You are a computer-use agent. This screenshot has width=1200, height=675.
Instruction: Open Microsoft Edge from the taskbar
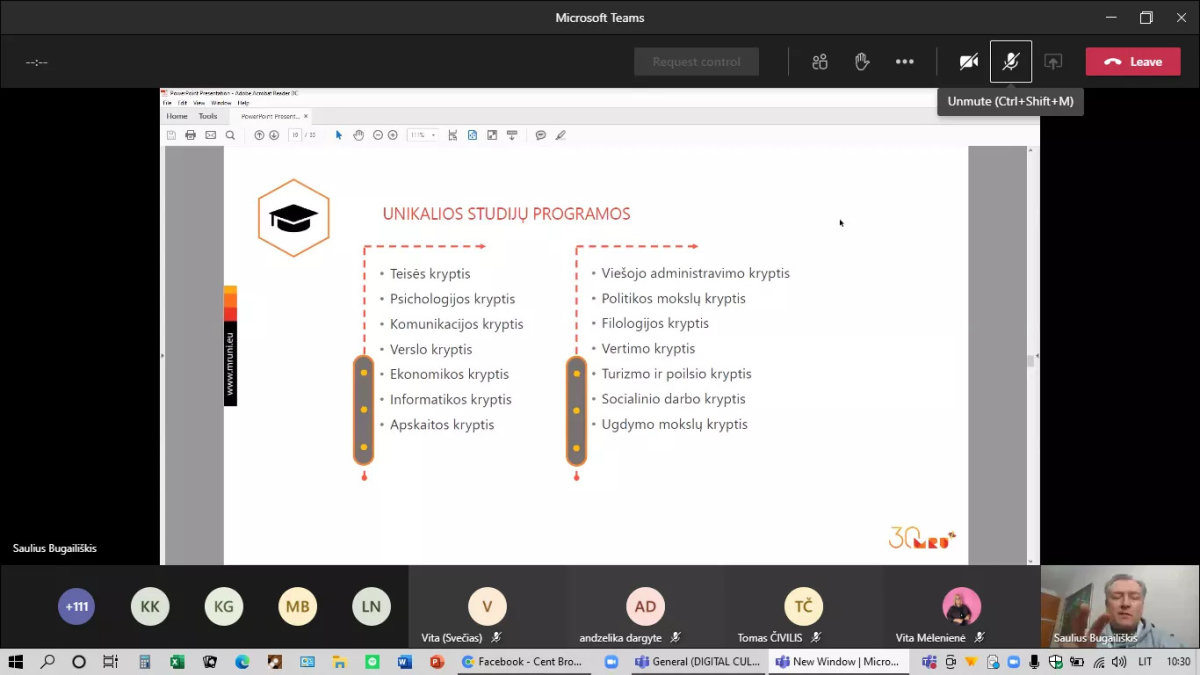click(x=242, y=662)
